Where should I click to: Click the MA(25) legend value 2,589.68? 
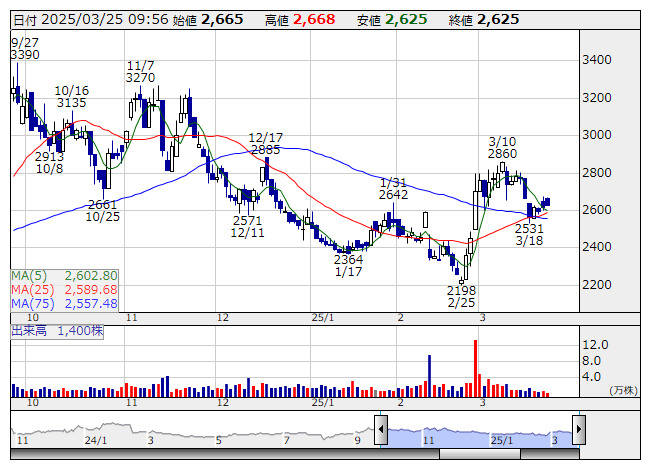click(x=91, y=290)
